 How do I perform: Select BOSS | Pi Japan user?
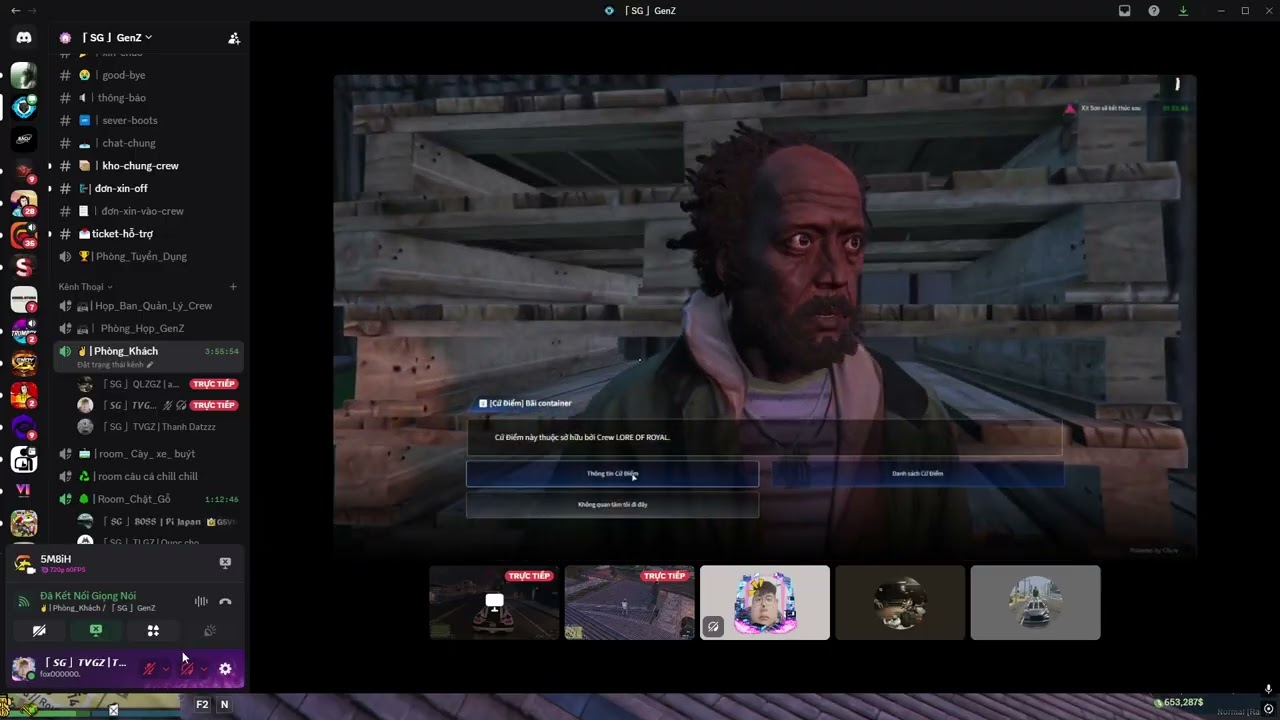click(x=158, y=522)
